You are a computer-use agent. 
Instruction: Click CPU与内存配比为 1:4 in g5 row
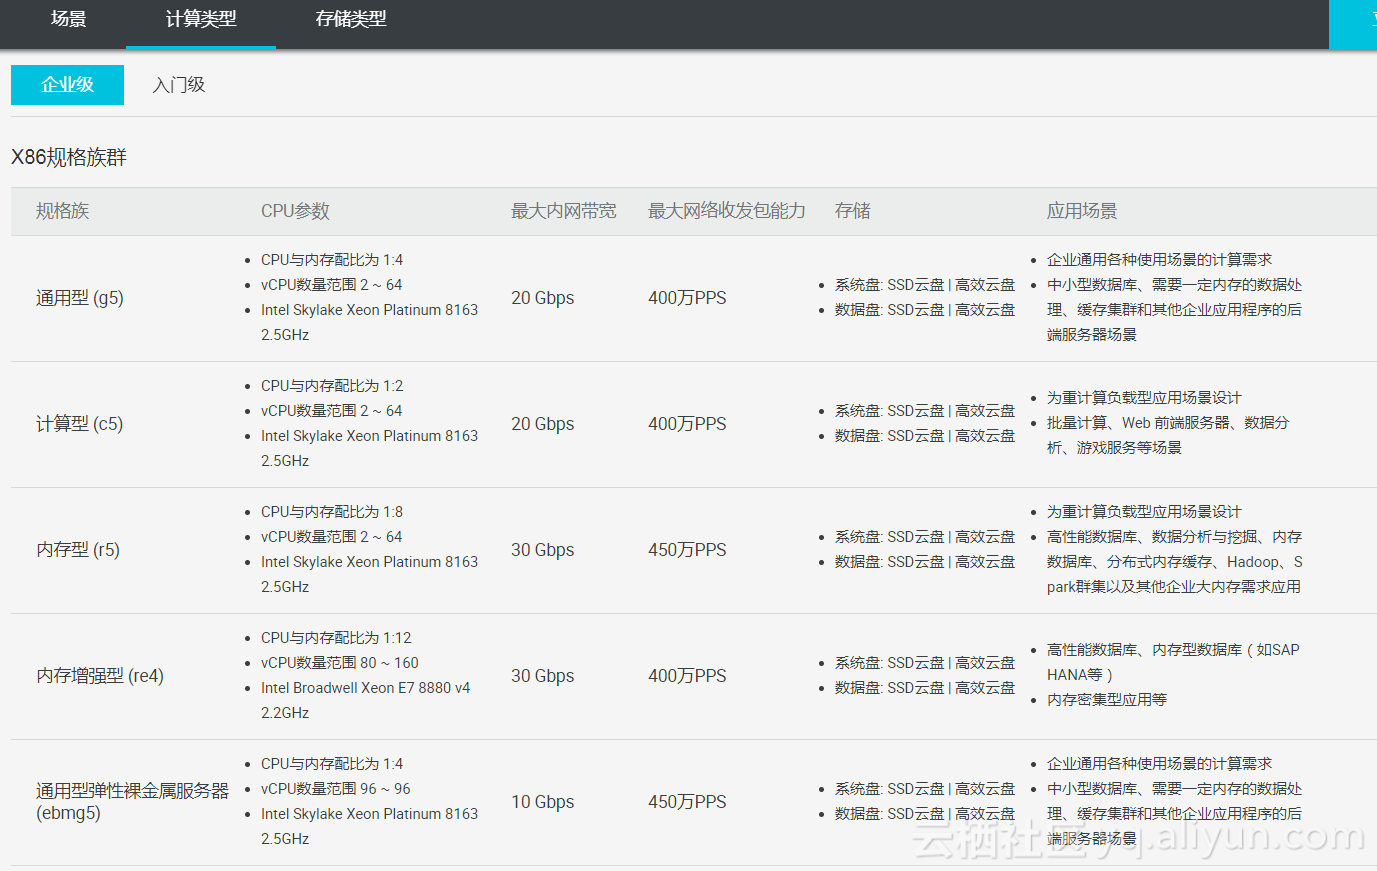tap(332, 260)
